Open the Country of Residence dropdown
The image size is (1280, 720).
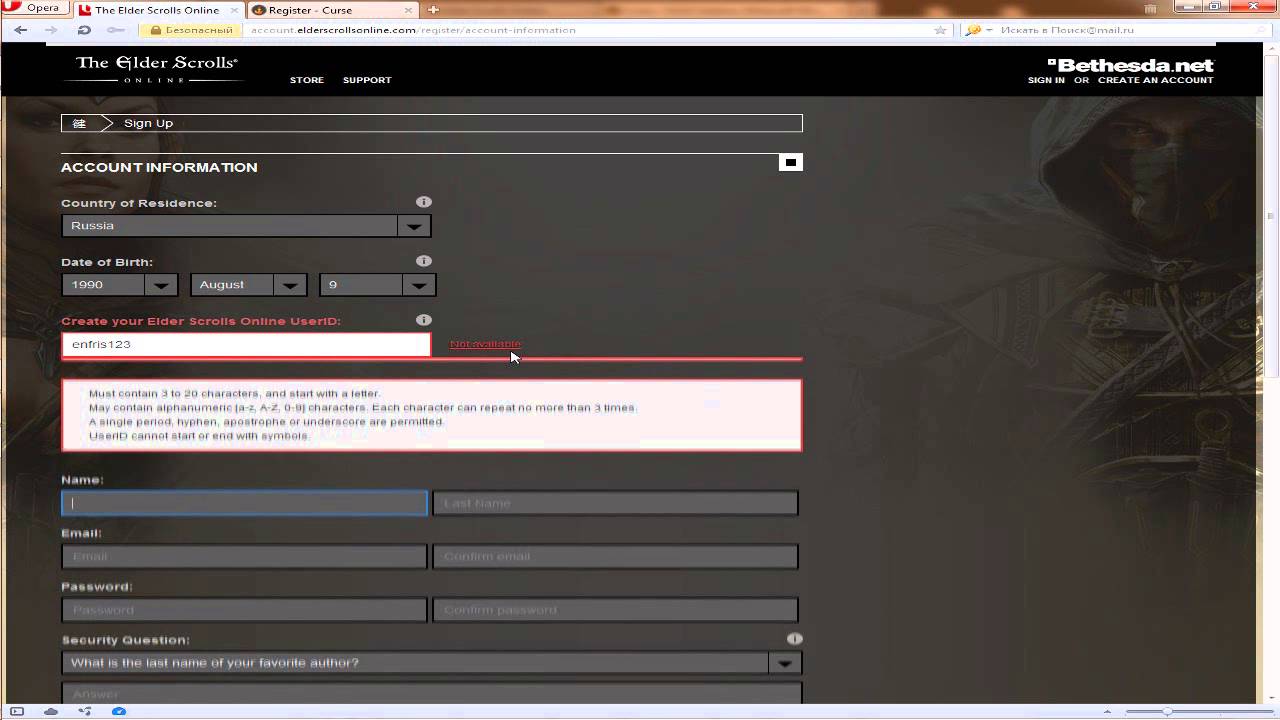[246, 226]
